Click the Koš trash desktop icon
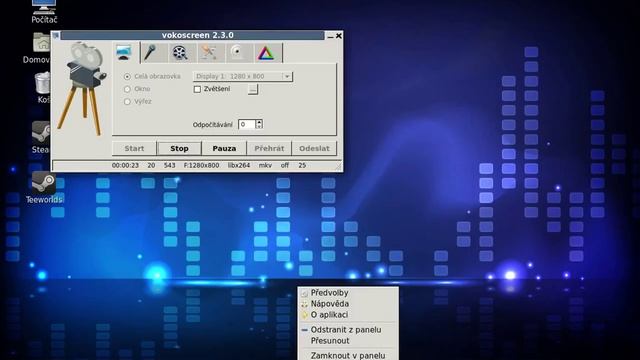 (x=43, y=87)
